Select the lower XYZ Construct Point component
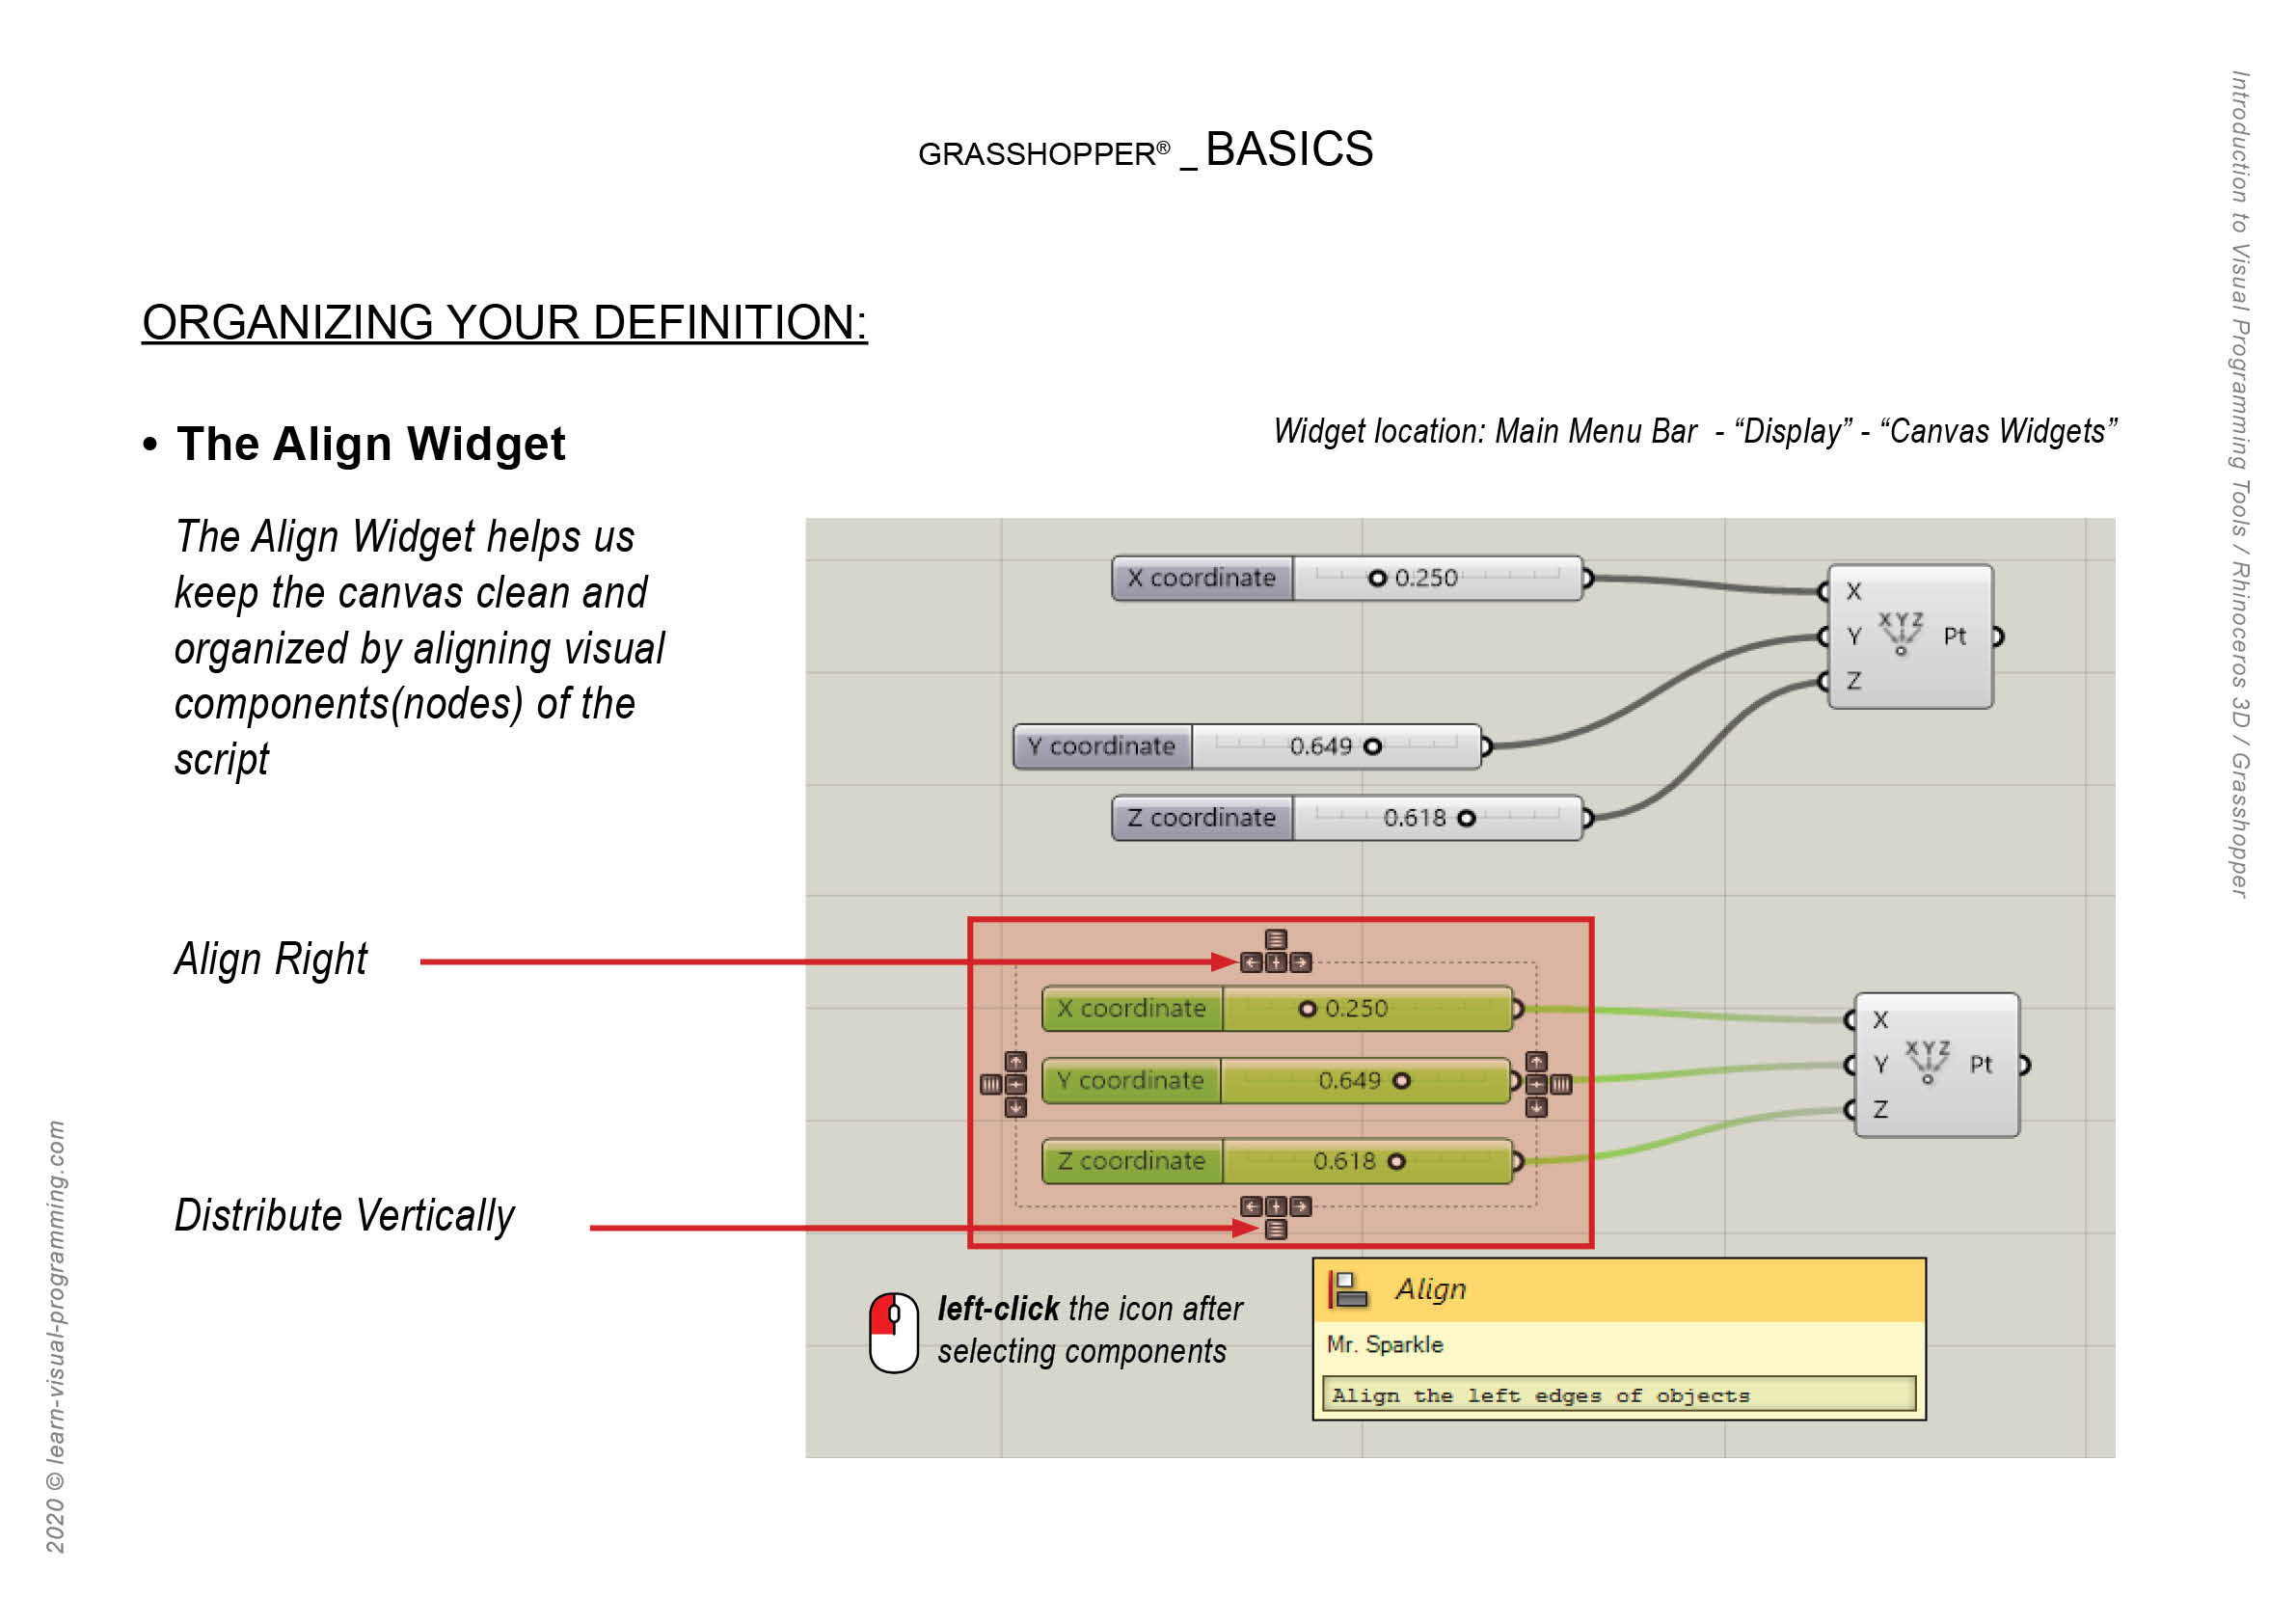 [1936, 1066]
